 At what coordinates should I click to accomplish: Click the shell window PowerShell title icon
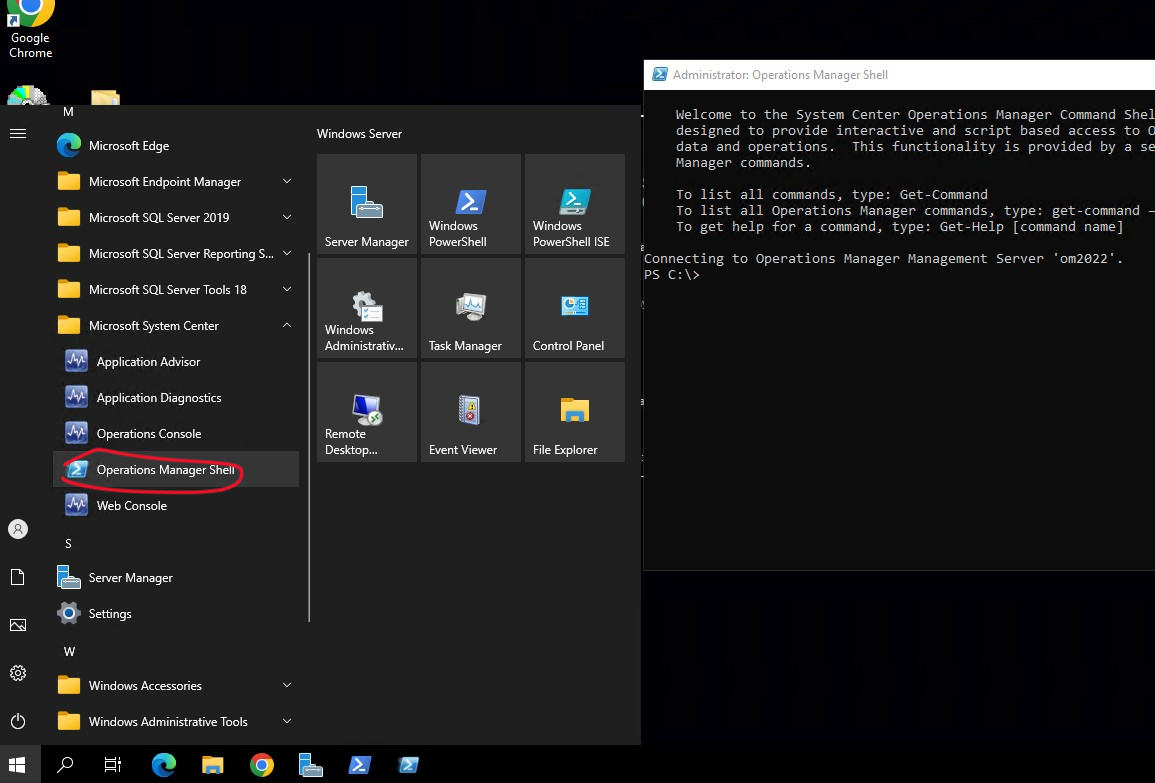660,74
